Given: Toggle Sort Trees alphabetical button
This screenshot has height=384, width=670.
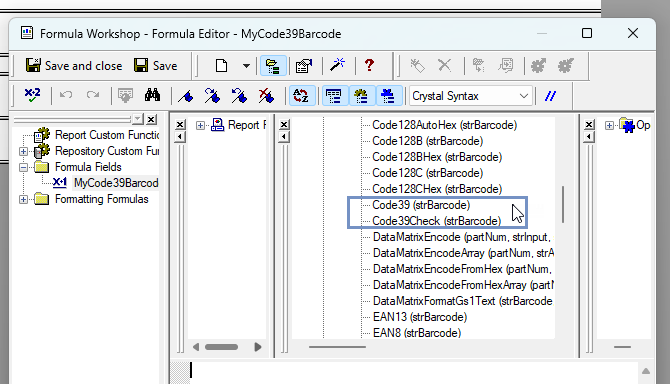Looking at the screenshot, I should pos(302,96).
